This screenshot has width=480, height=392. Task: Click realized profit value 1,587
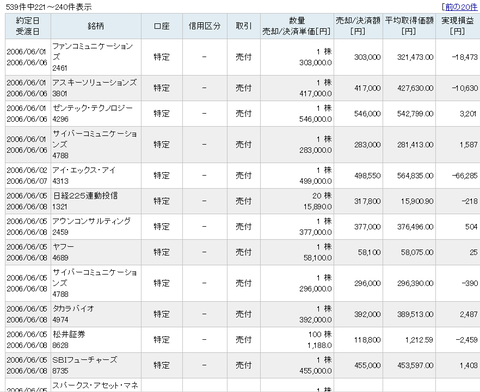pyautogui.click(x=468, y=145)
